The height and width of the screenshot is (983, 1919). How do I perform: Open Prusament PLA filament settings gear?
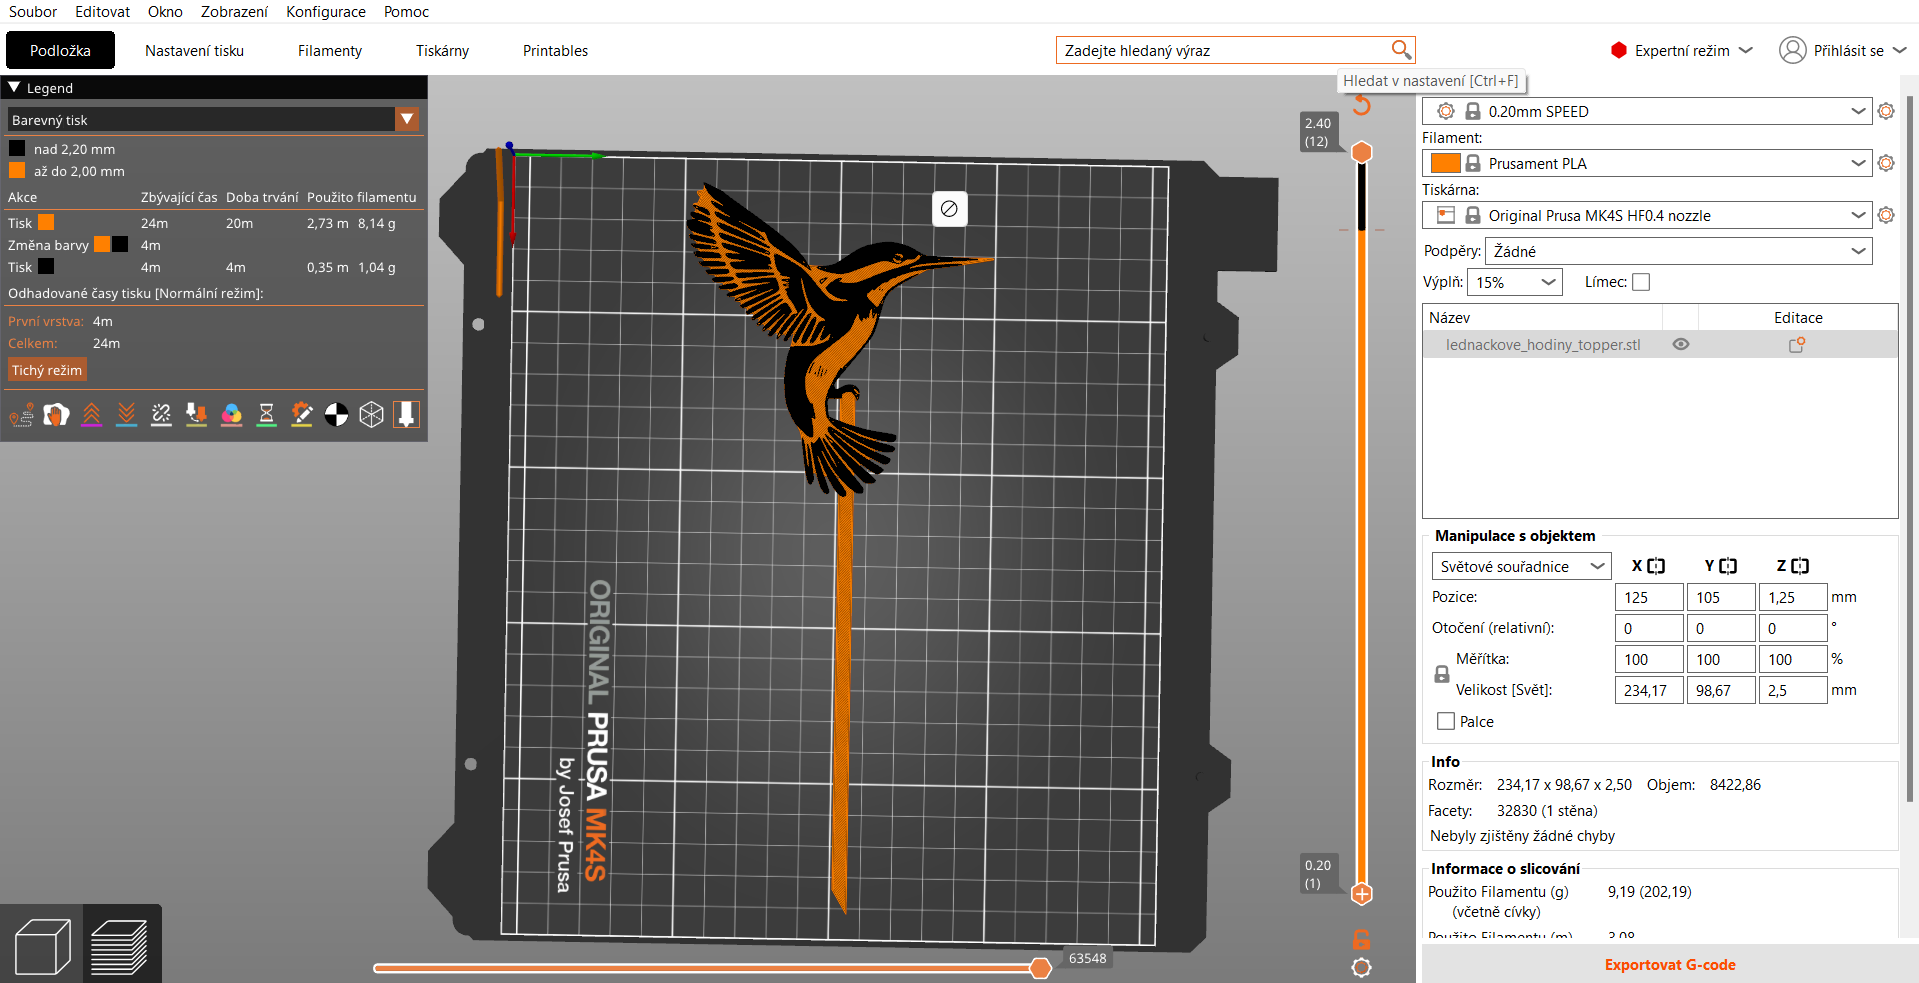pyautogui.click(x=1886, y=163)
